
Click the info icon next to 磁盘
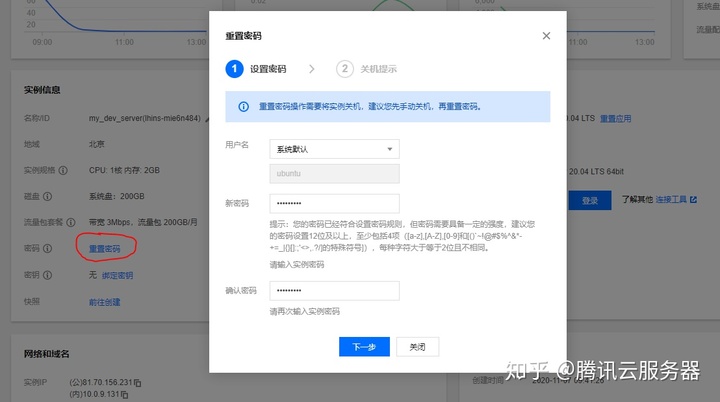47,197
